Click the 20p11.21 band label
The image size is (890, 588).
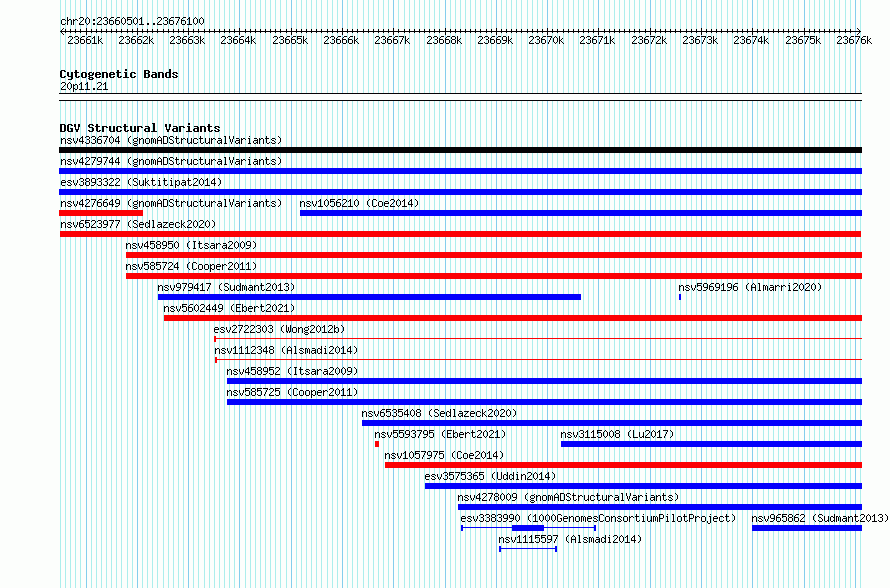coord(84,87)
